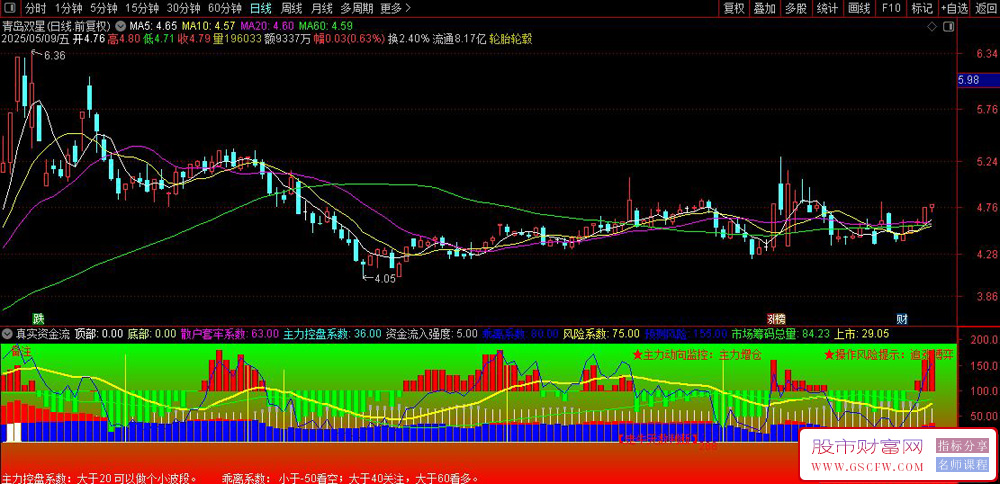Viewport: 1000px width, 484px height.
Task: Switch to the 5分钟 period tab
Action: [103, 8]
